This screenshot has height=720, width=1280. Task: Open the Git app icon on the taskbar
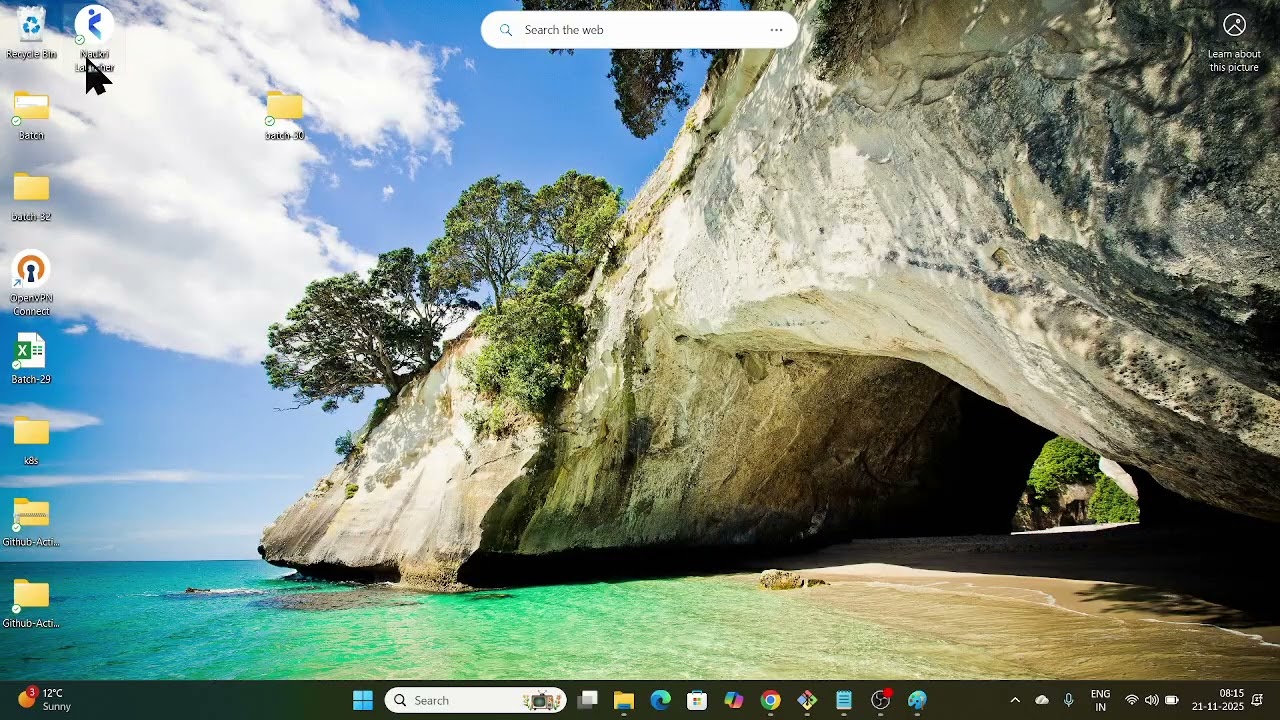click(807, 700)
